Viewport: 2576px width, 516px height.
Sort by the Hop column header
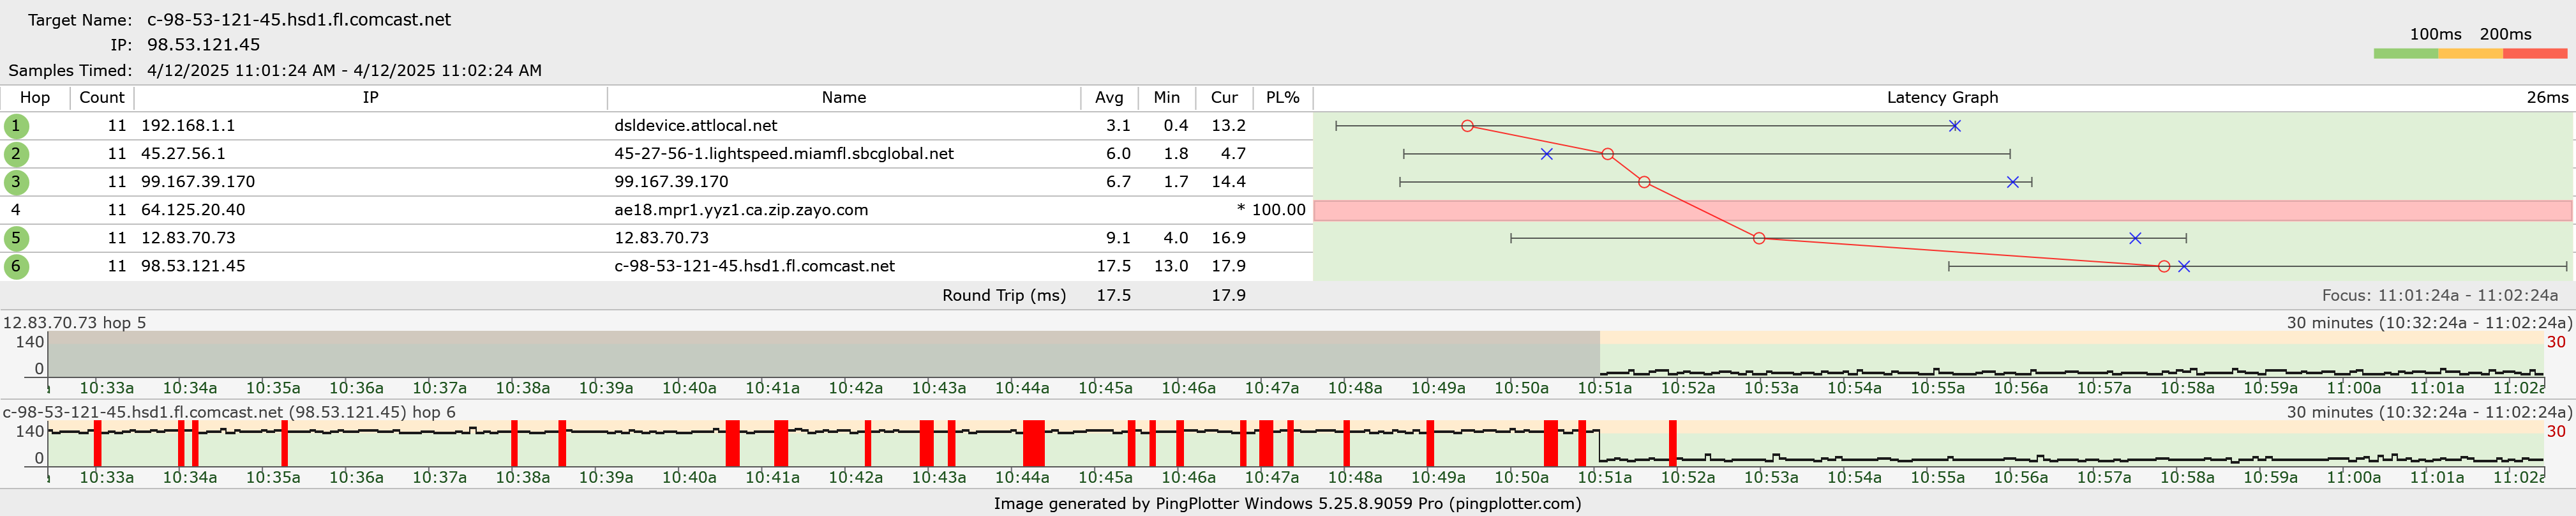click(x=35, y=98)
